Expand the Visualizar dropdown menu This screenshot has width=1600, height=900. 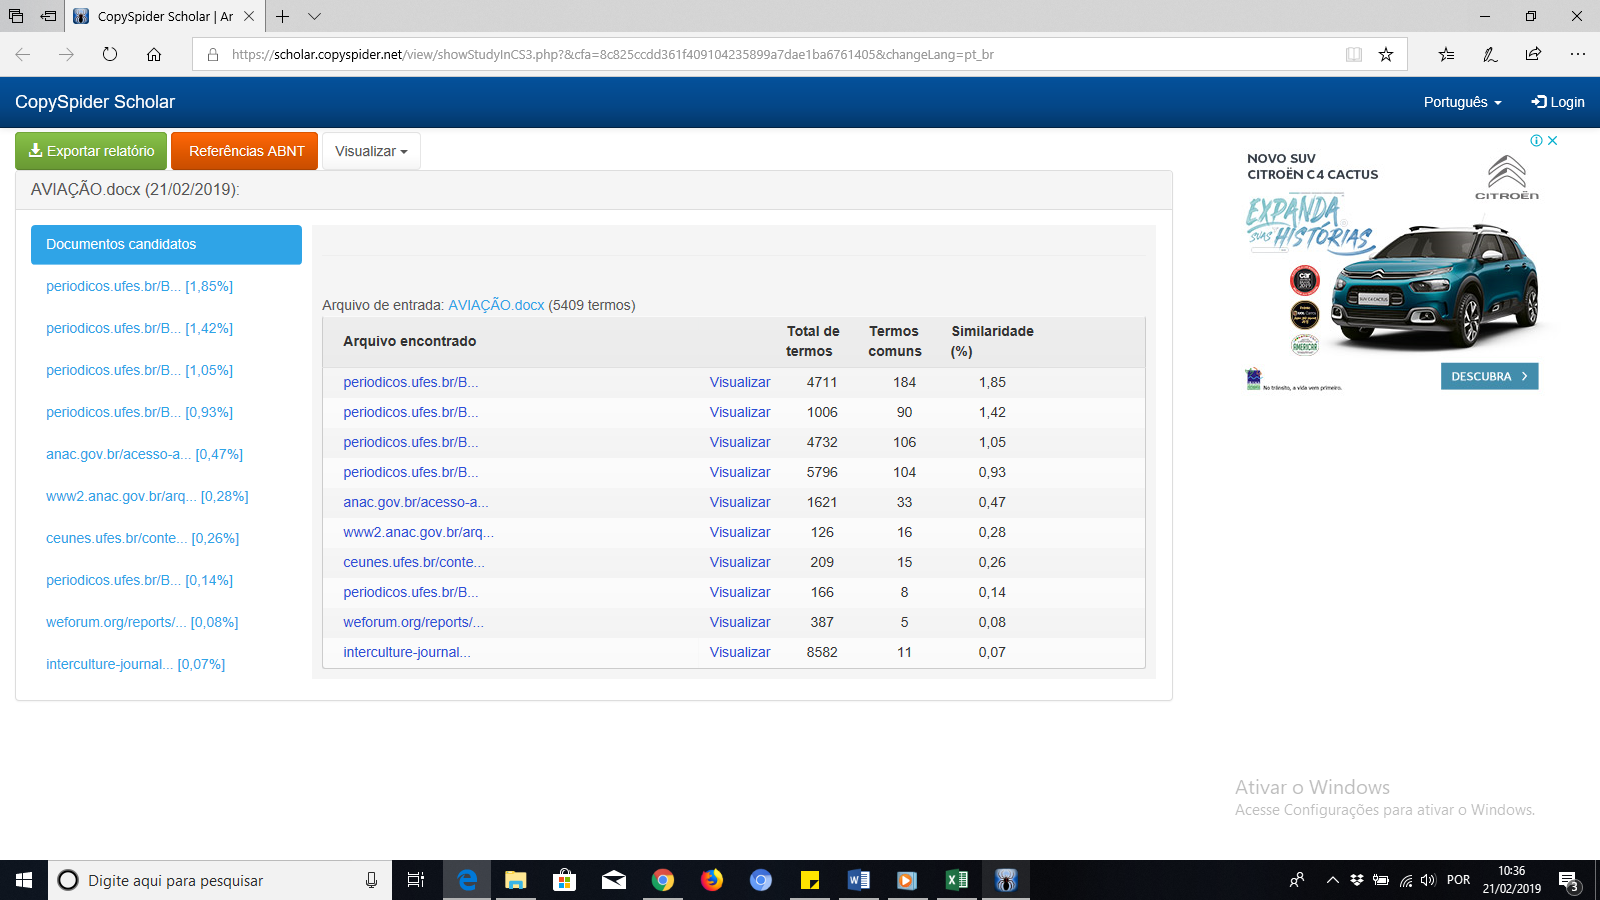coord(371,151)
